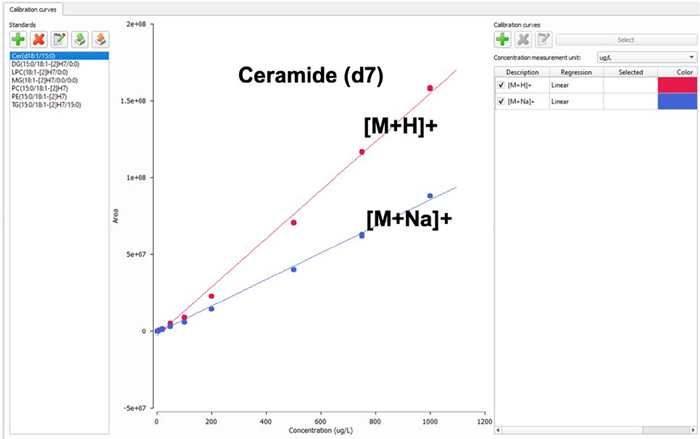The image size is (700, 439).
Task: Select TG(15:0/18:1-[2]H7/15:0) in the standards list
Action: click(x=46, y=104)
